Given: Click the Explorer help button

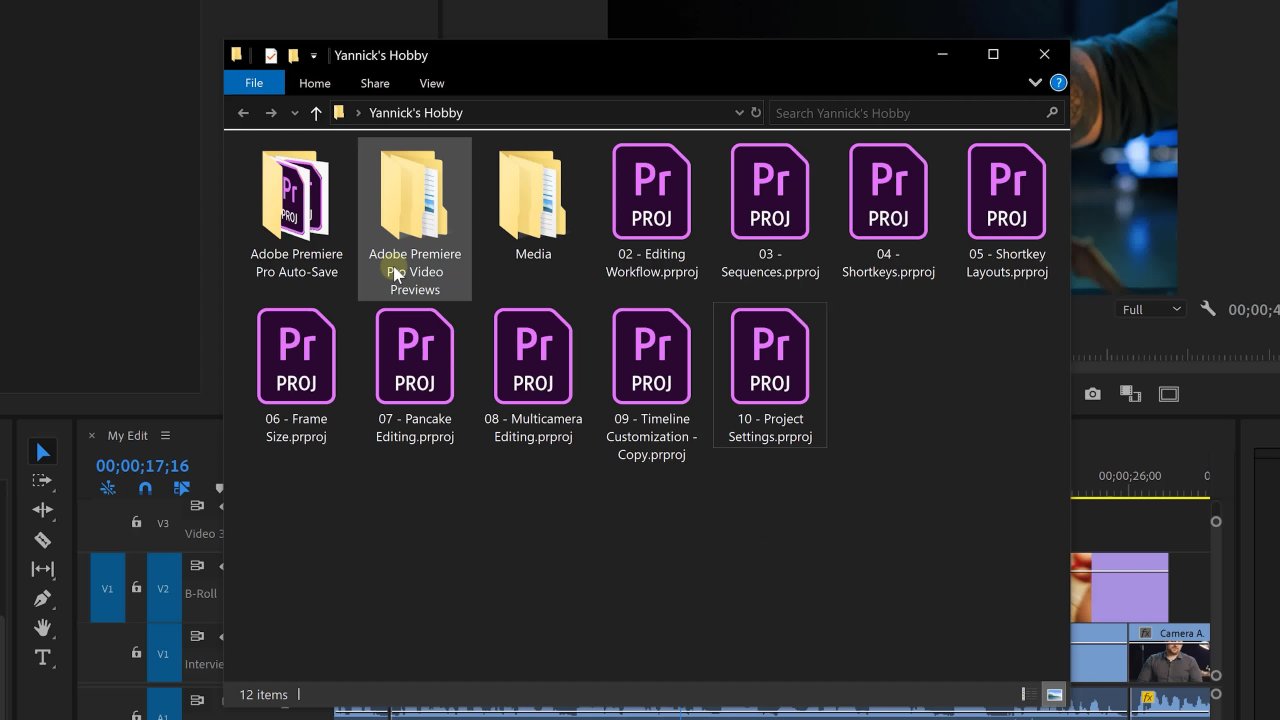Looking at the screenshot, I should click(1058, 83).
